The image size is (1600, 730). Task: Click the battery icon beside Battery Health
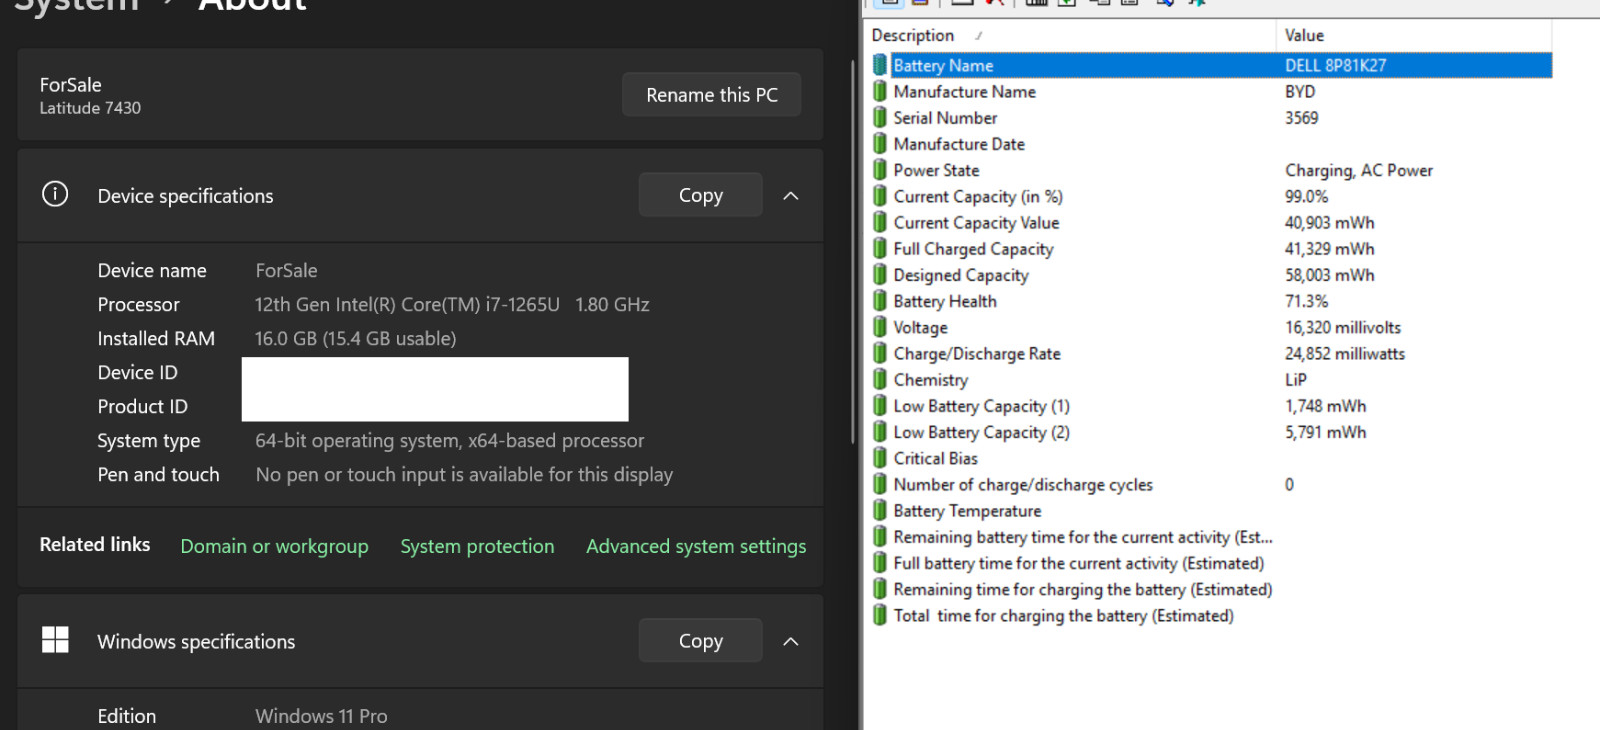[880, 301]
